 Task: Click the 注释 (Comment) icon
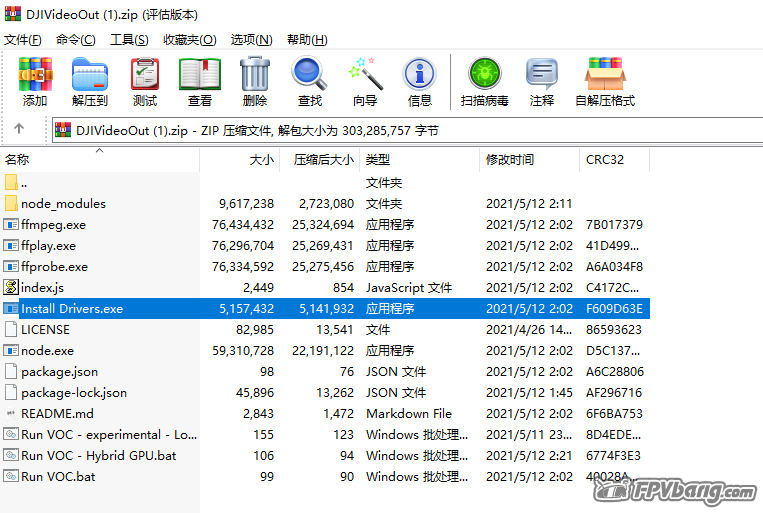[x=542, y=74]
